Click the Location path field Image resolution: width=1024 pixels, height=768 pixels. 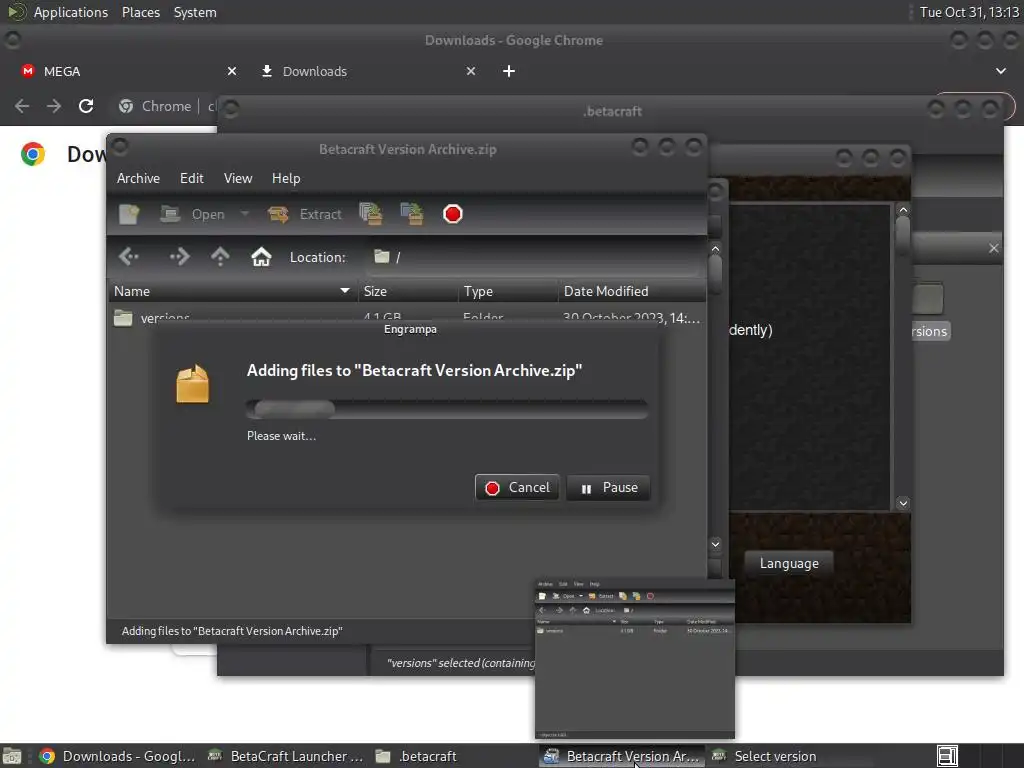[x=534, y=257]
